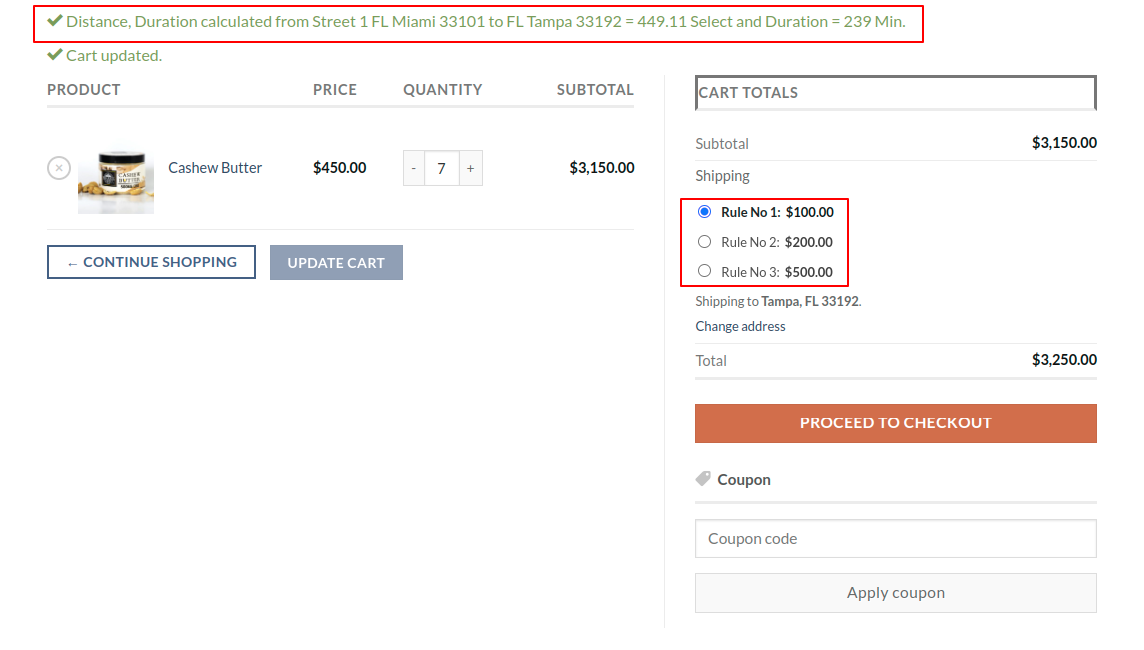
Task: Open the Change address link
Action: point(741,326)
